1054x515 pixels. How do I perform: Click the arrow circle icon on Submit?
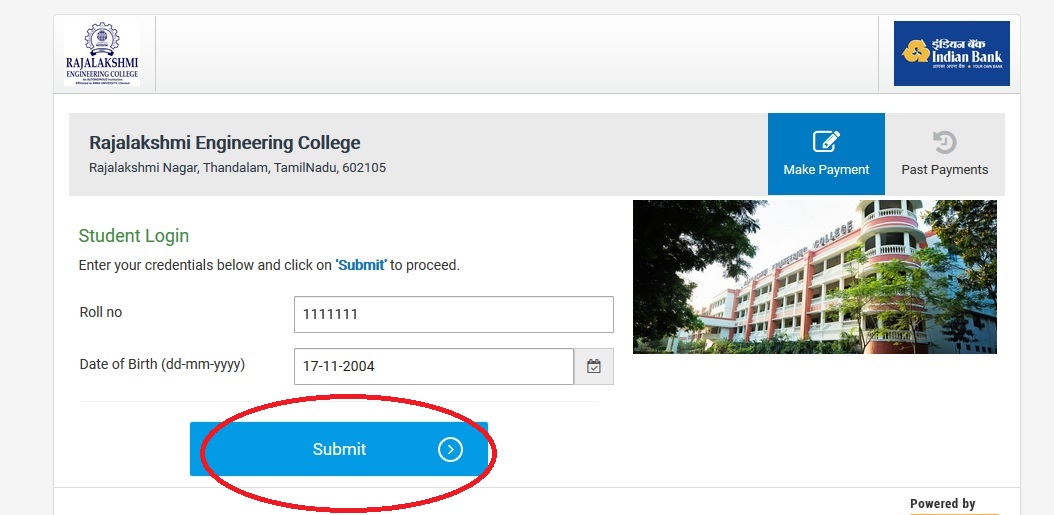450,450
